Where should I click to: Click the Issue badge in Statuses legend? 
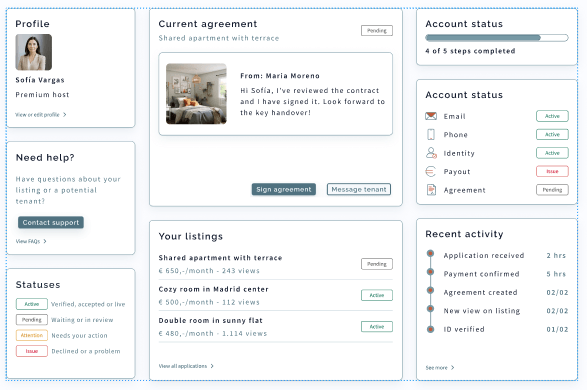[32, 351]
